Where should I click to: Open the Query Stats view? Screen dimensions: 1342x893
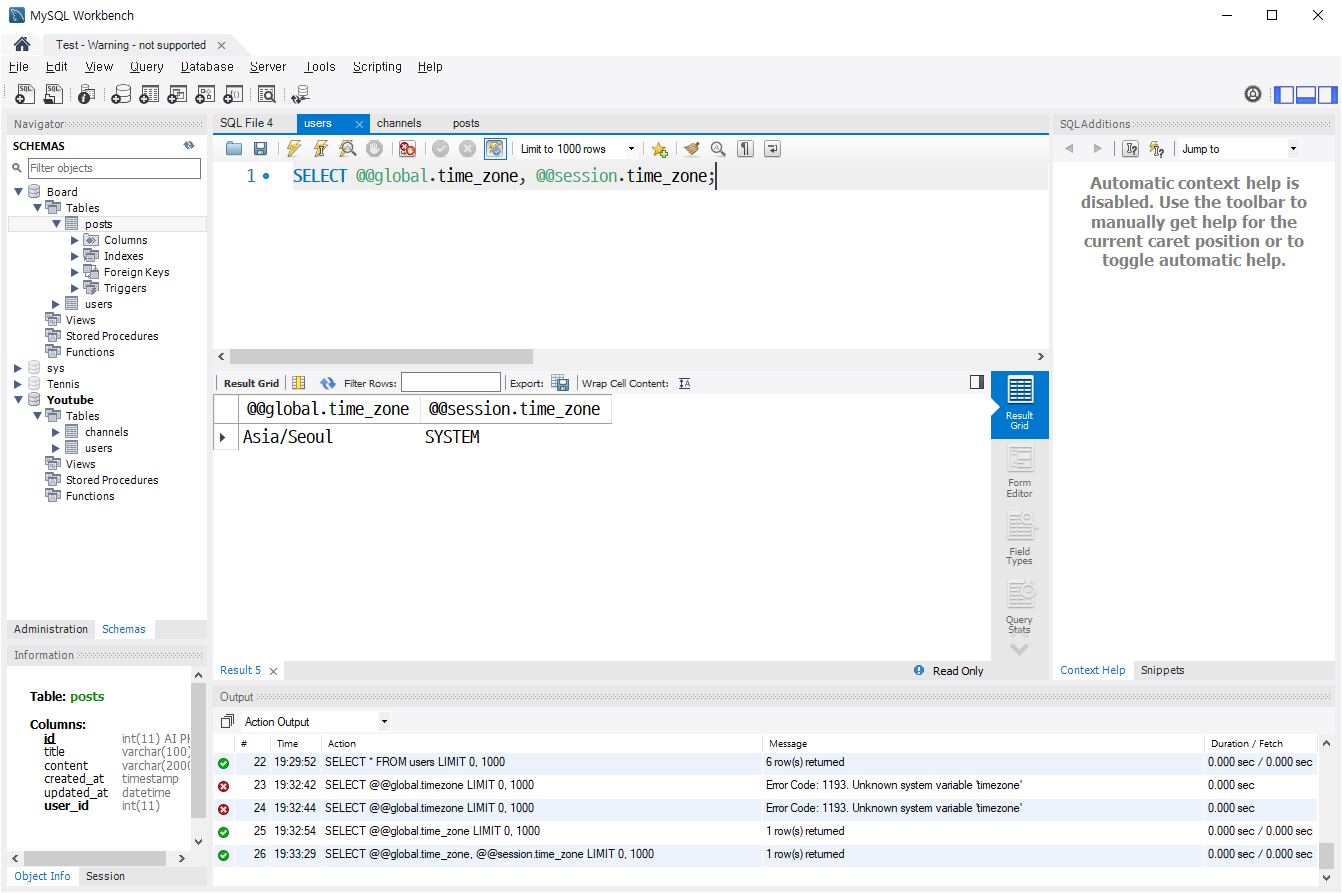1019,608
